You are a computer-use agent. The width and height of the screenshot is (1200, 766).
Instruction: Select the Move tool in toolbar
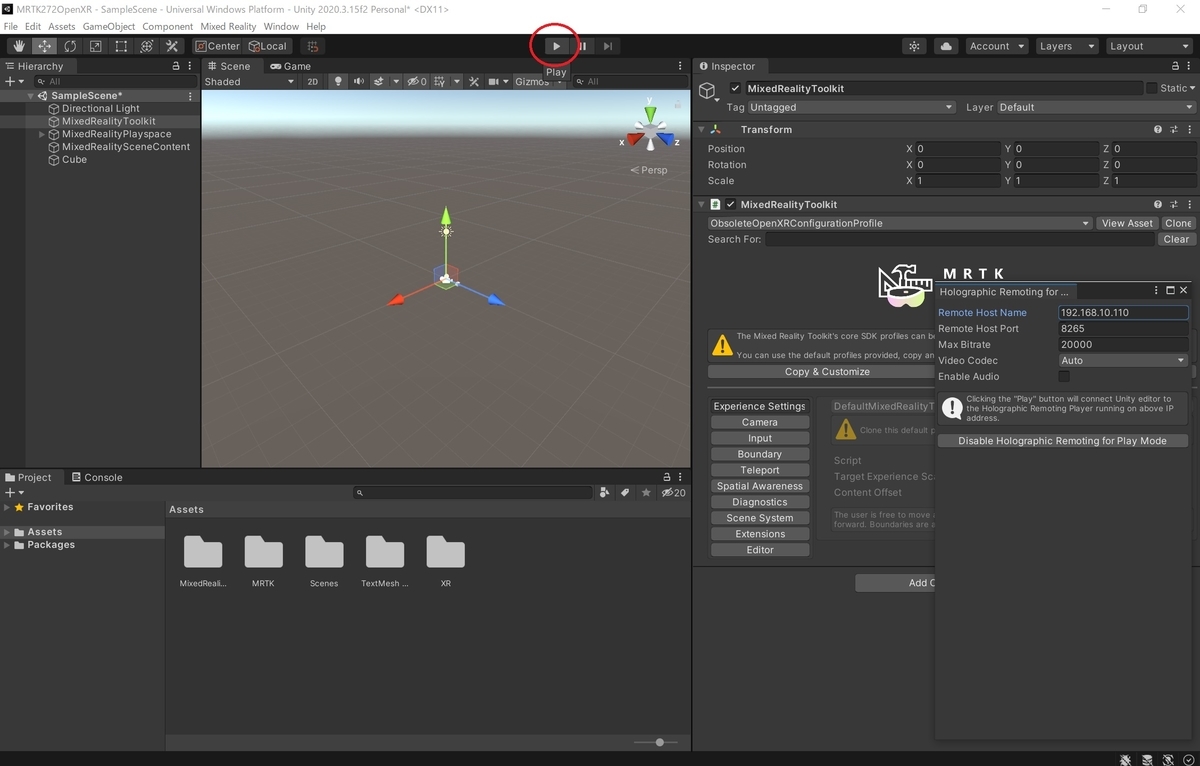(45, 46)
